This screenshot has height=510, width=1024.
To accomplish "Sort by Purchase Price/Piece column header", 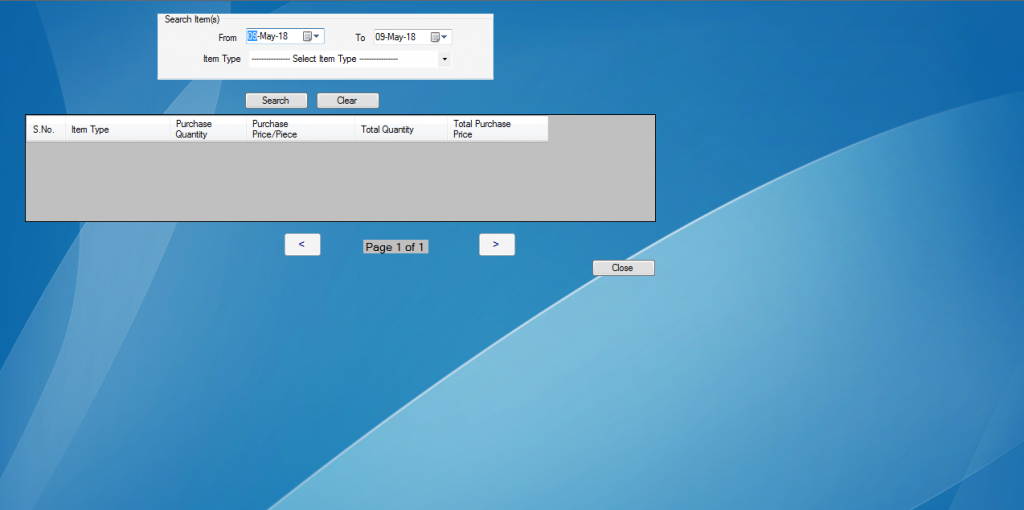I will pos(300,129).
